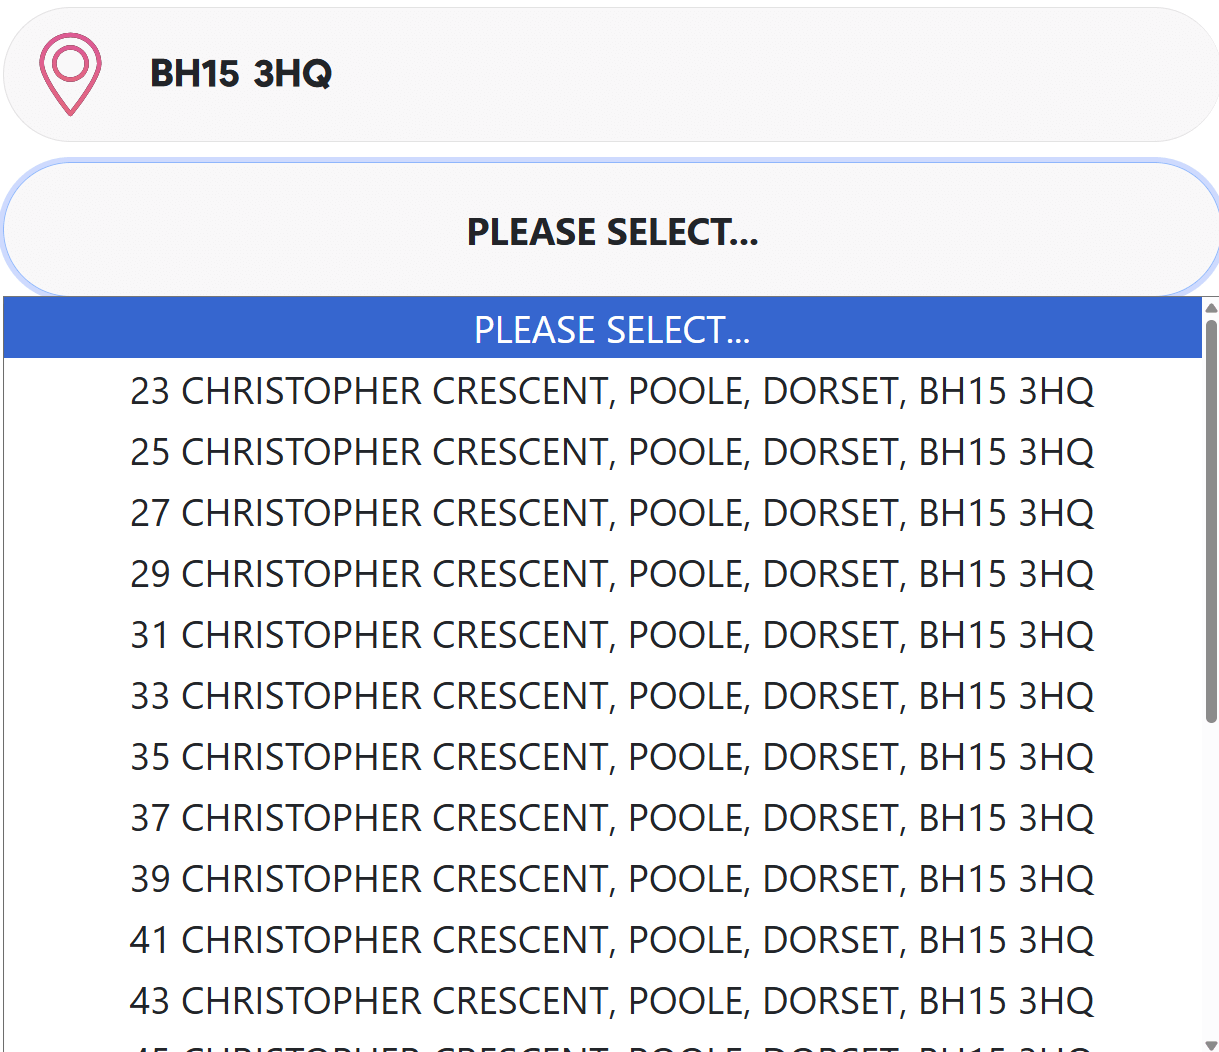The width and height of the screenshot is (1219, 1052).
Task: Choose 27 Christopher Crescent address
Action: pos(610,512)
